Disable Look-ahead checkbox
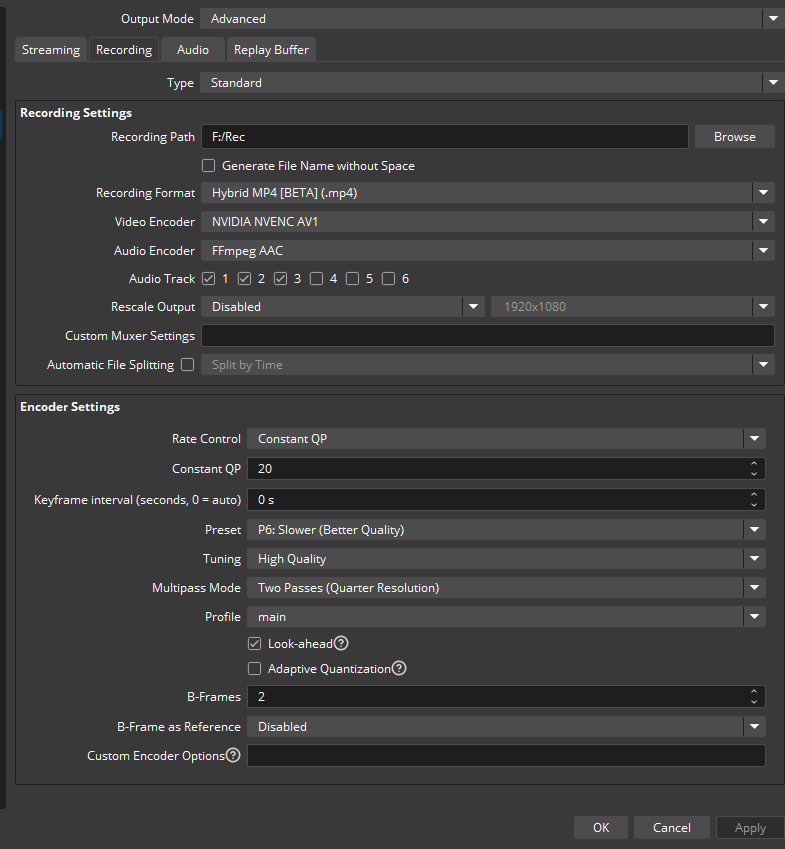Screen dimensions: 785x849 [x=254, y=644]
